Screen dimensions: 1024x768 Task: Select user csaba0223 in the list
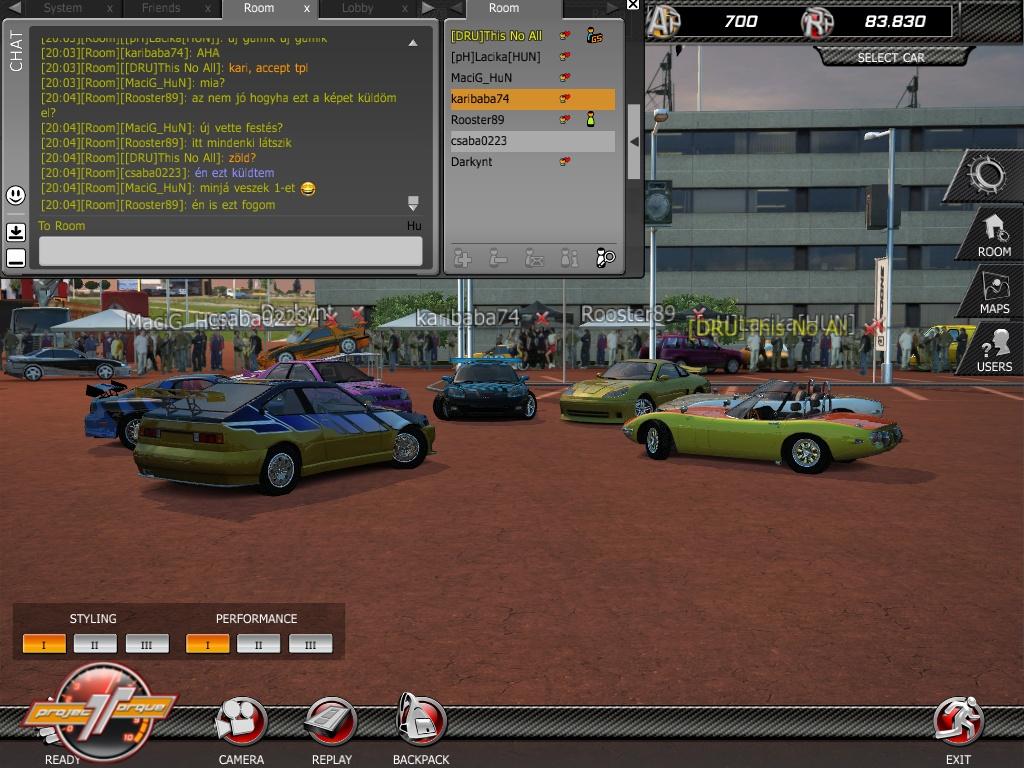tap(532, 140)
